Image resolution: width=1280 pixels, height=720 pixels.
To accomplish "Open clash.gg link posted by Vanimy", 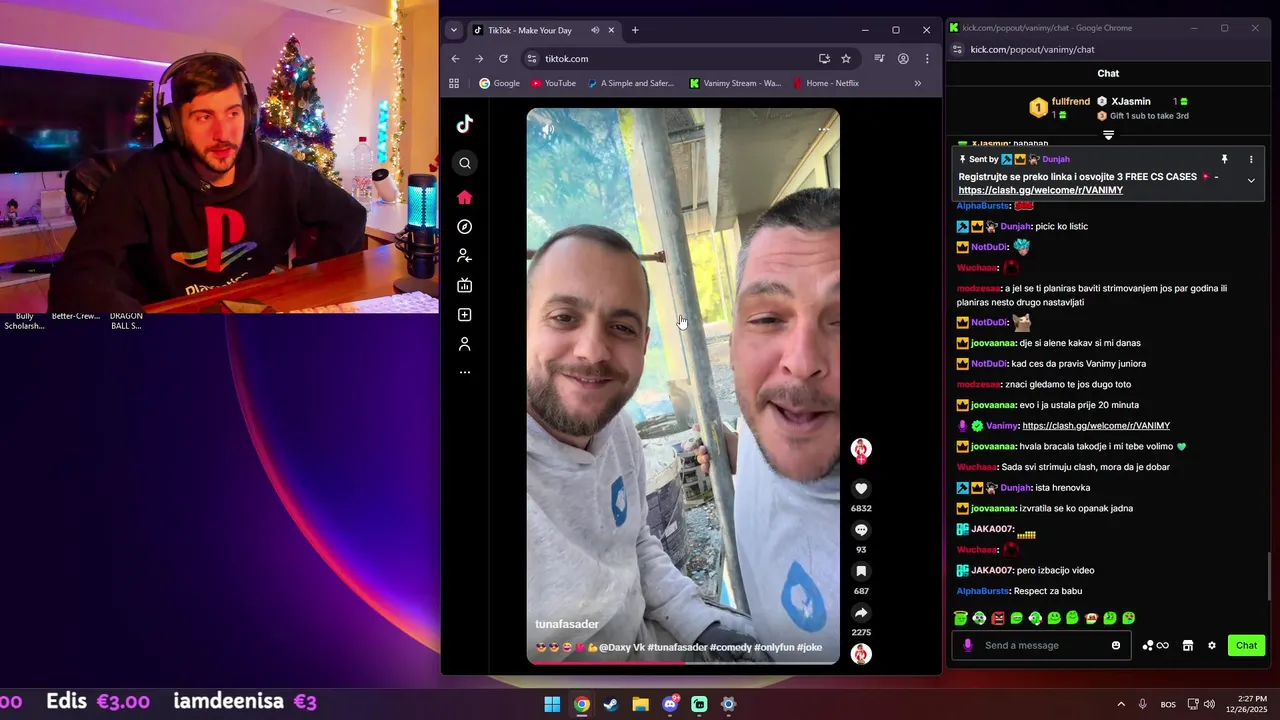I will (1096, 425).
